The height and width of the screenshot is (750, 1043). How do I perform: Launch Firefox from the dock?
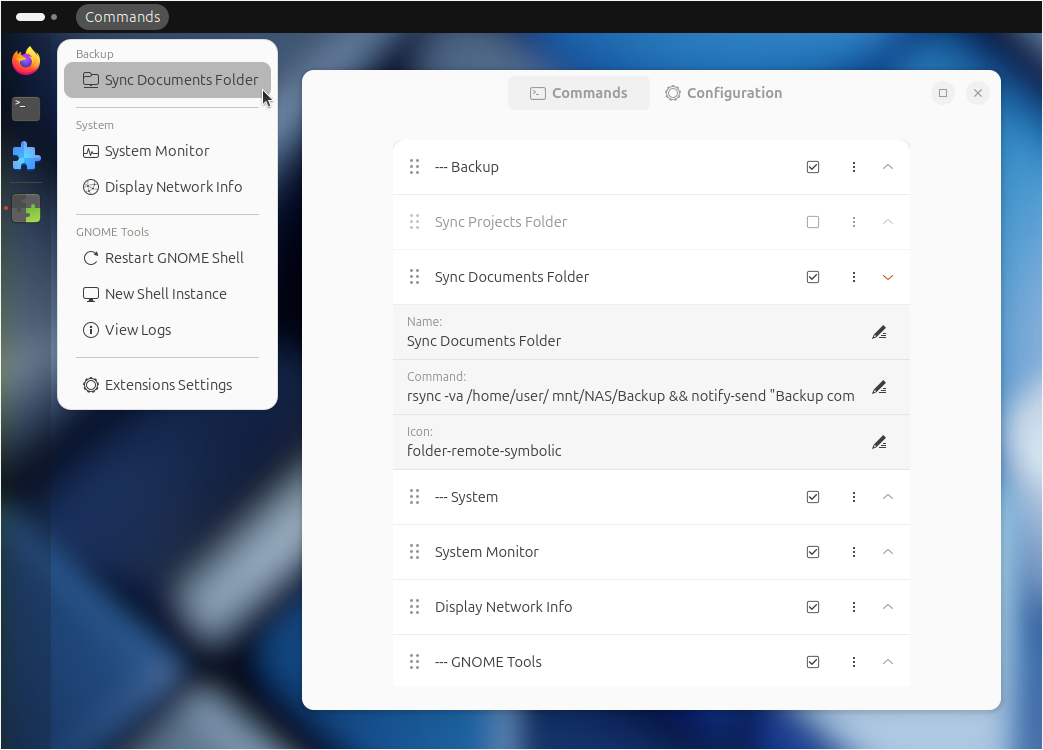click(25, 60)
